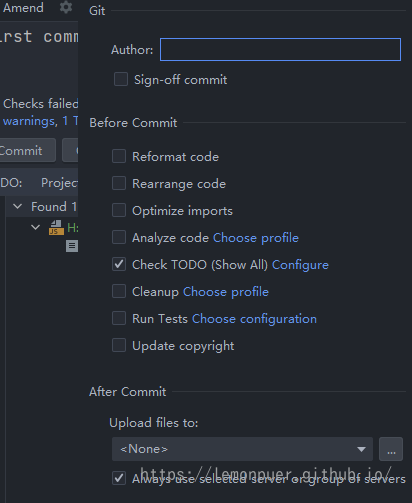This screenshot has height=503, width=412.
Task: Click the TODO item text icon
Action: tap(72, 246)
